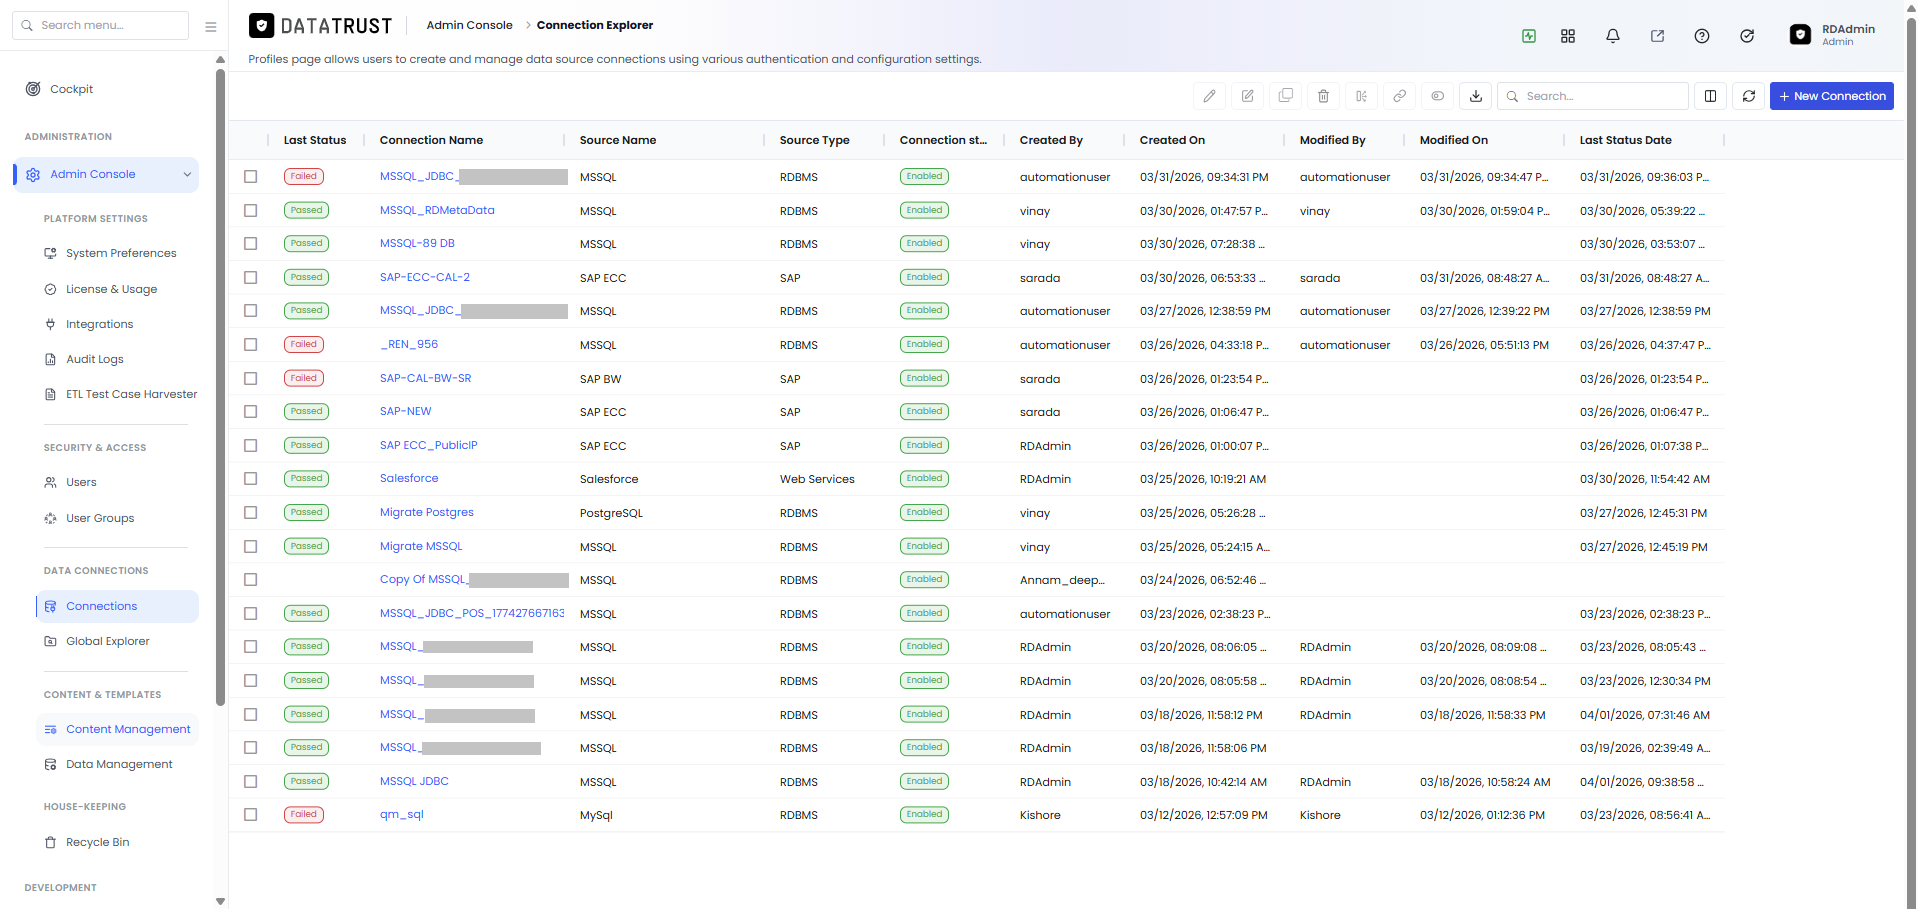The height and width of the screenshot is (909, 1918).
Task: Click the trash delete icon in toolbar
Action: [x=1323, y=96]
